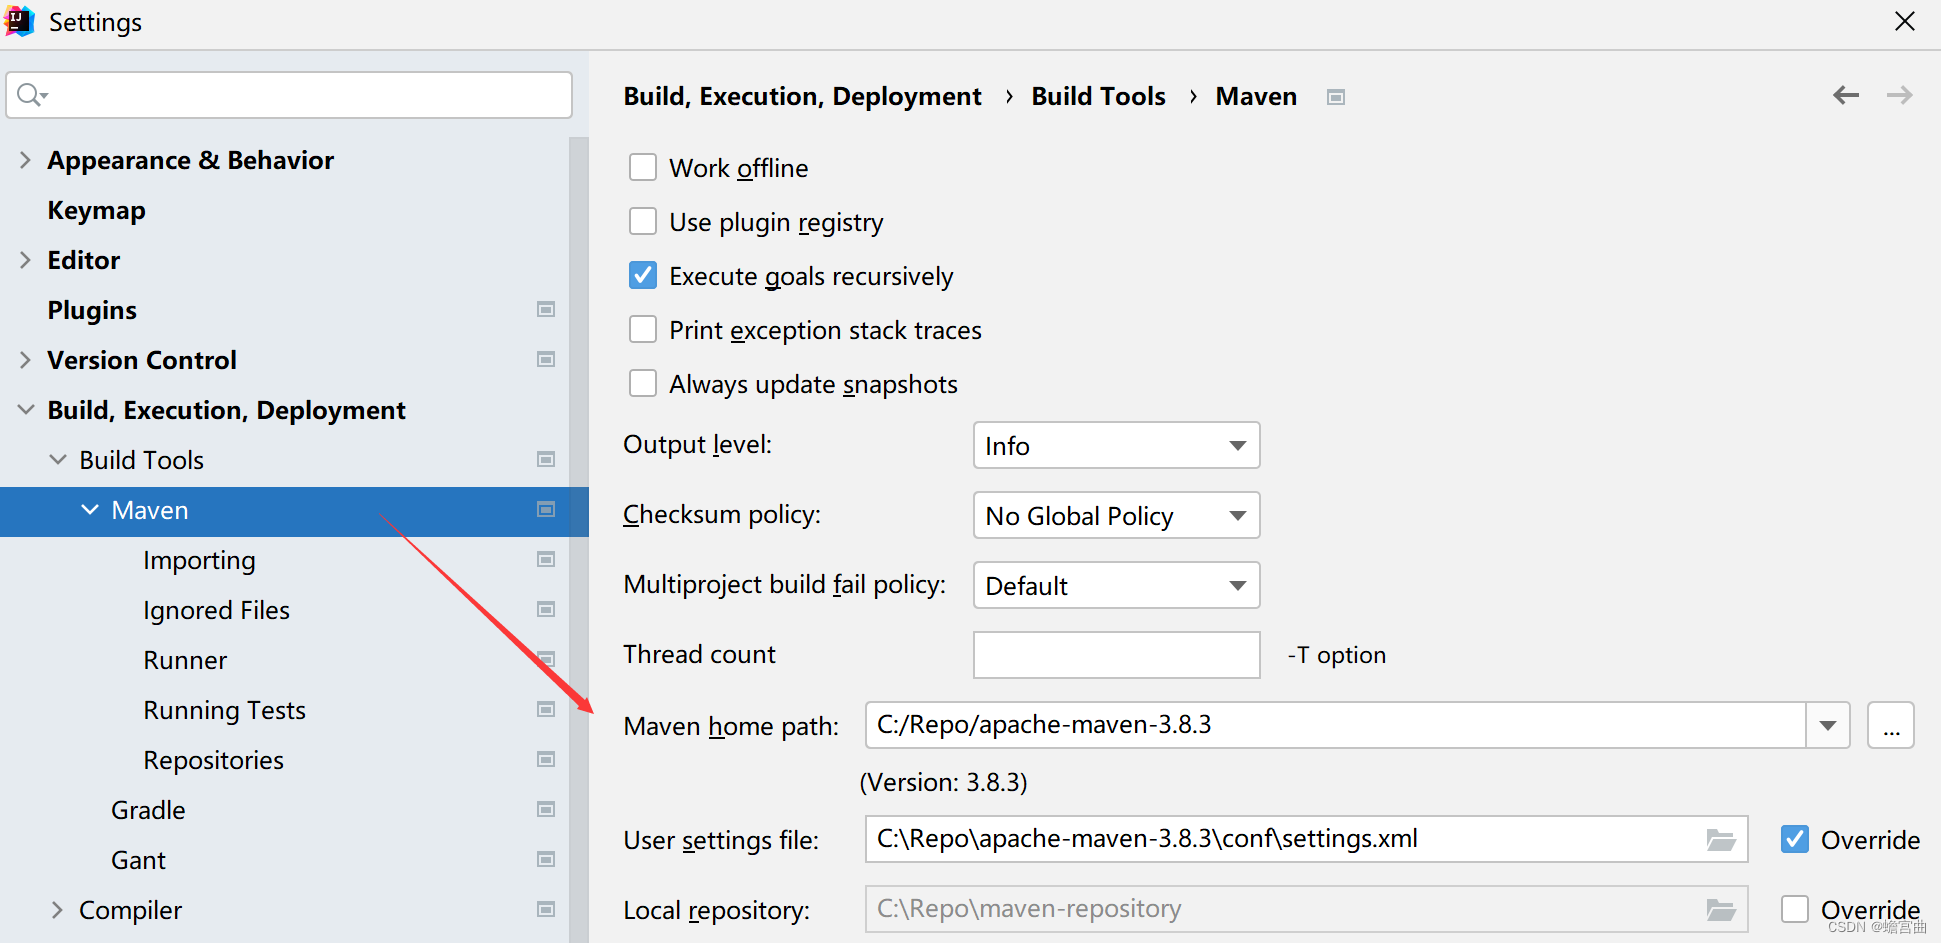
Task: Select Running Tests under Maven
Action: click(224, 710)
